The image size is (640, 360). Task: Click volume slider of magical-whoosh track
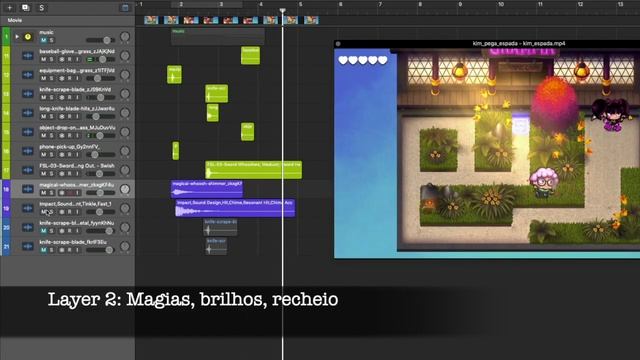(100, 193)
